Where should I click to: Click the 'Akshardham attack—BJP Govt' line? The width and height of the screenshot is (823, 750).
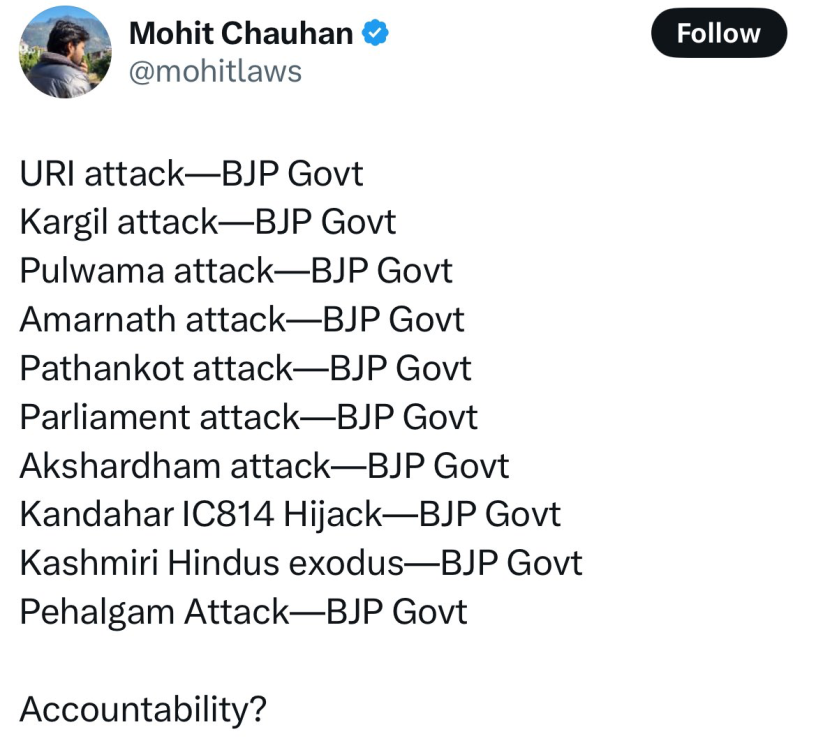[x=265, y=466]
